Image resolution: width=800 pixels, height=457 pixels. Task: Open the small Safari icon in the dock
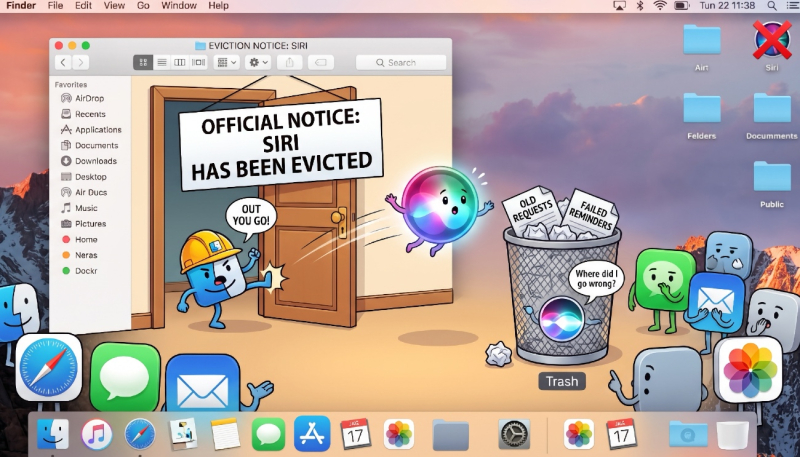point(140,434)
